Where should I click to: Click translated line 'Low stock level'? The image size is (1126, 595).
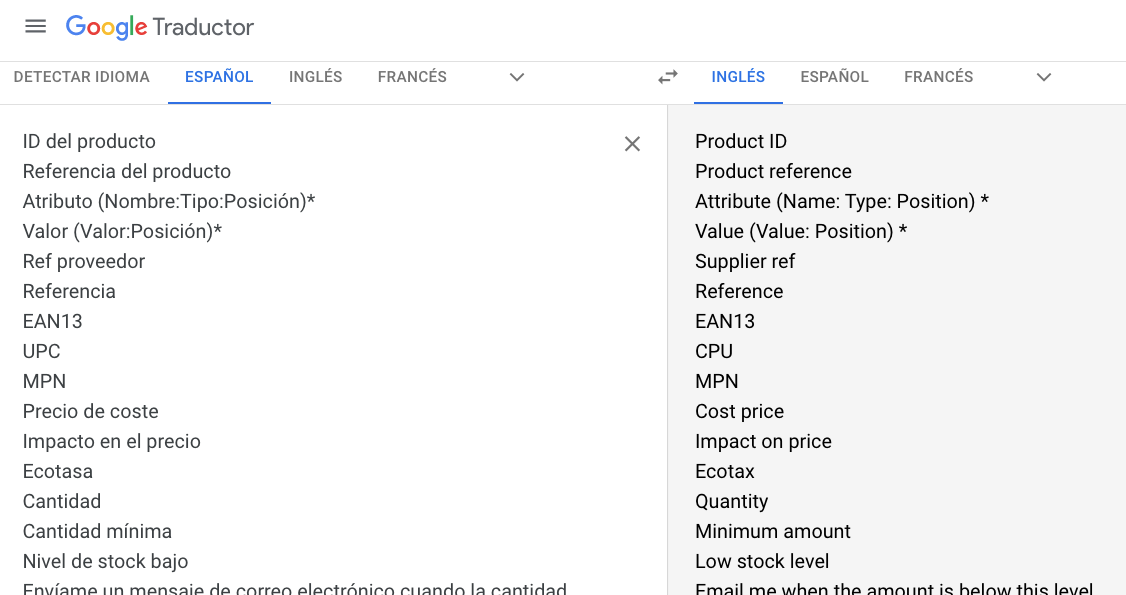click(762, 561)
